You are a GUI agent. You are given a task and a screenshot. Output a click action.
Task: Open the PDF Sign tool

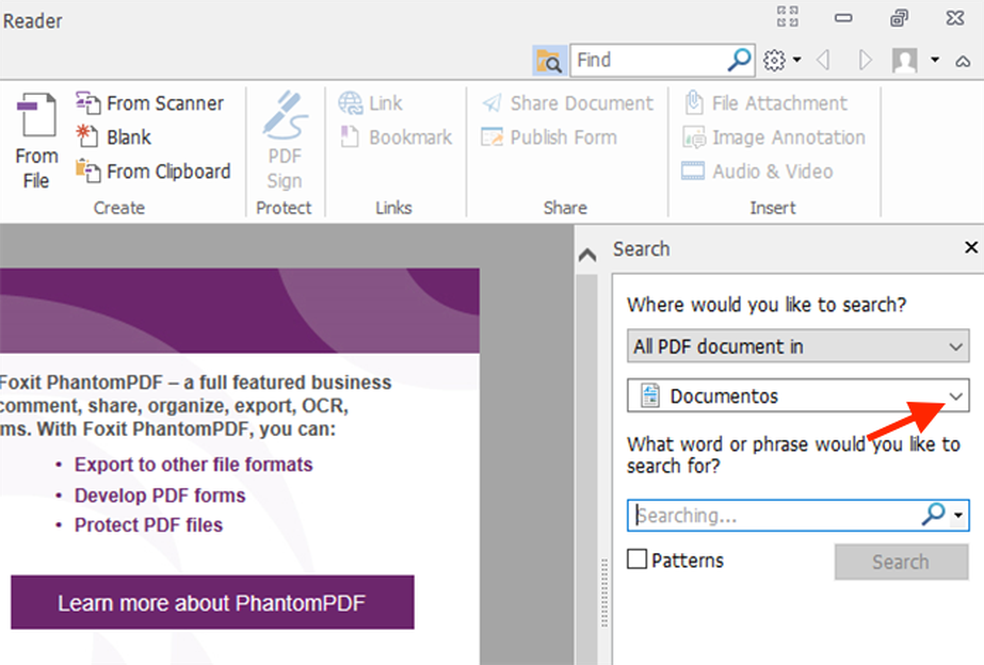(x=284, y=137)
